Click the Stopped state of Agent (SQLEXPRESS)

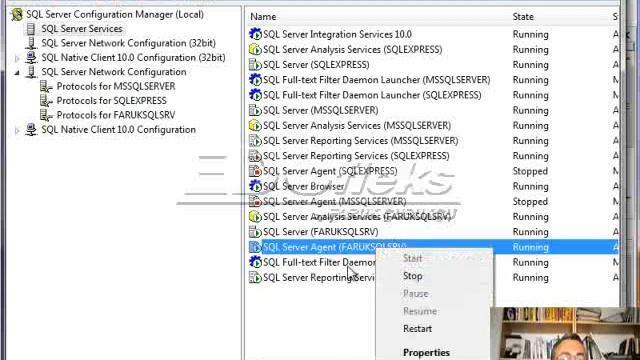point(530,171)
